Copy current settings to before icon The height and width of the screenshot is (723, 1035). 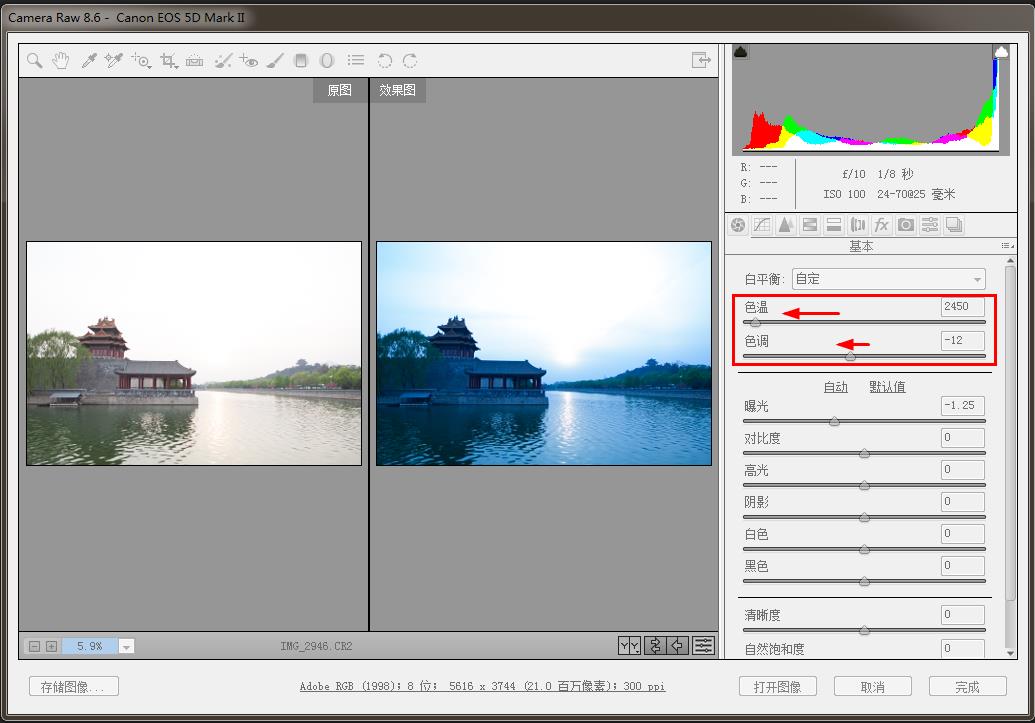click(678, 646)
